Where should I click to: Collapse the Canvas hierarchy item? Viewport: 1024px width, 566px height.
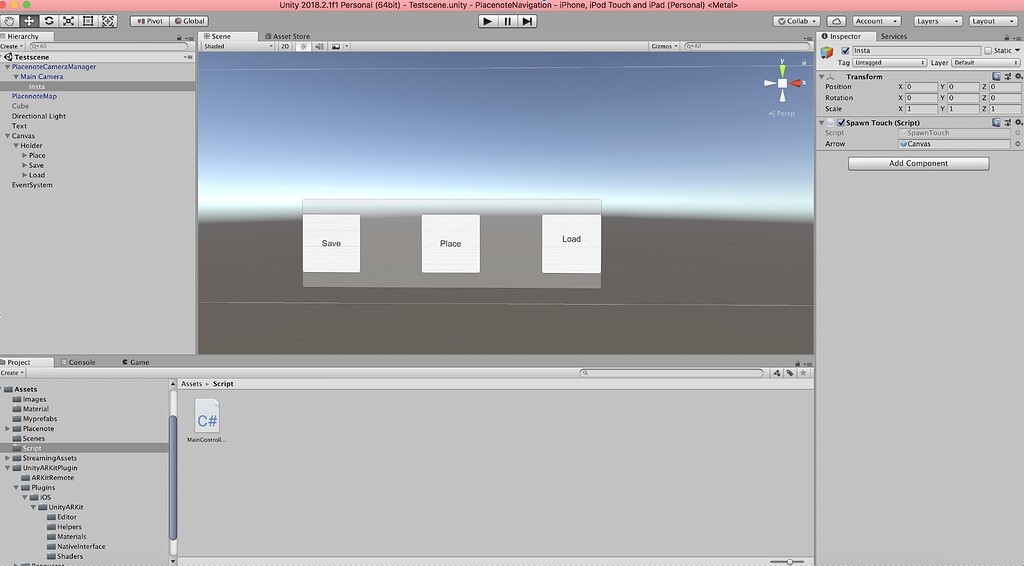pyautogui.click(x=7, y=136)
